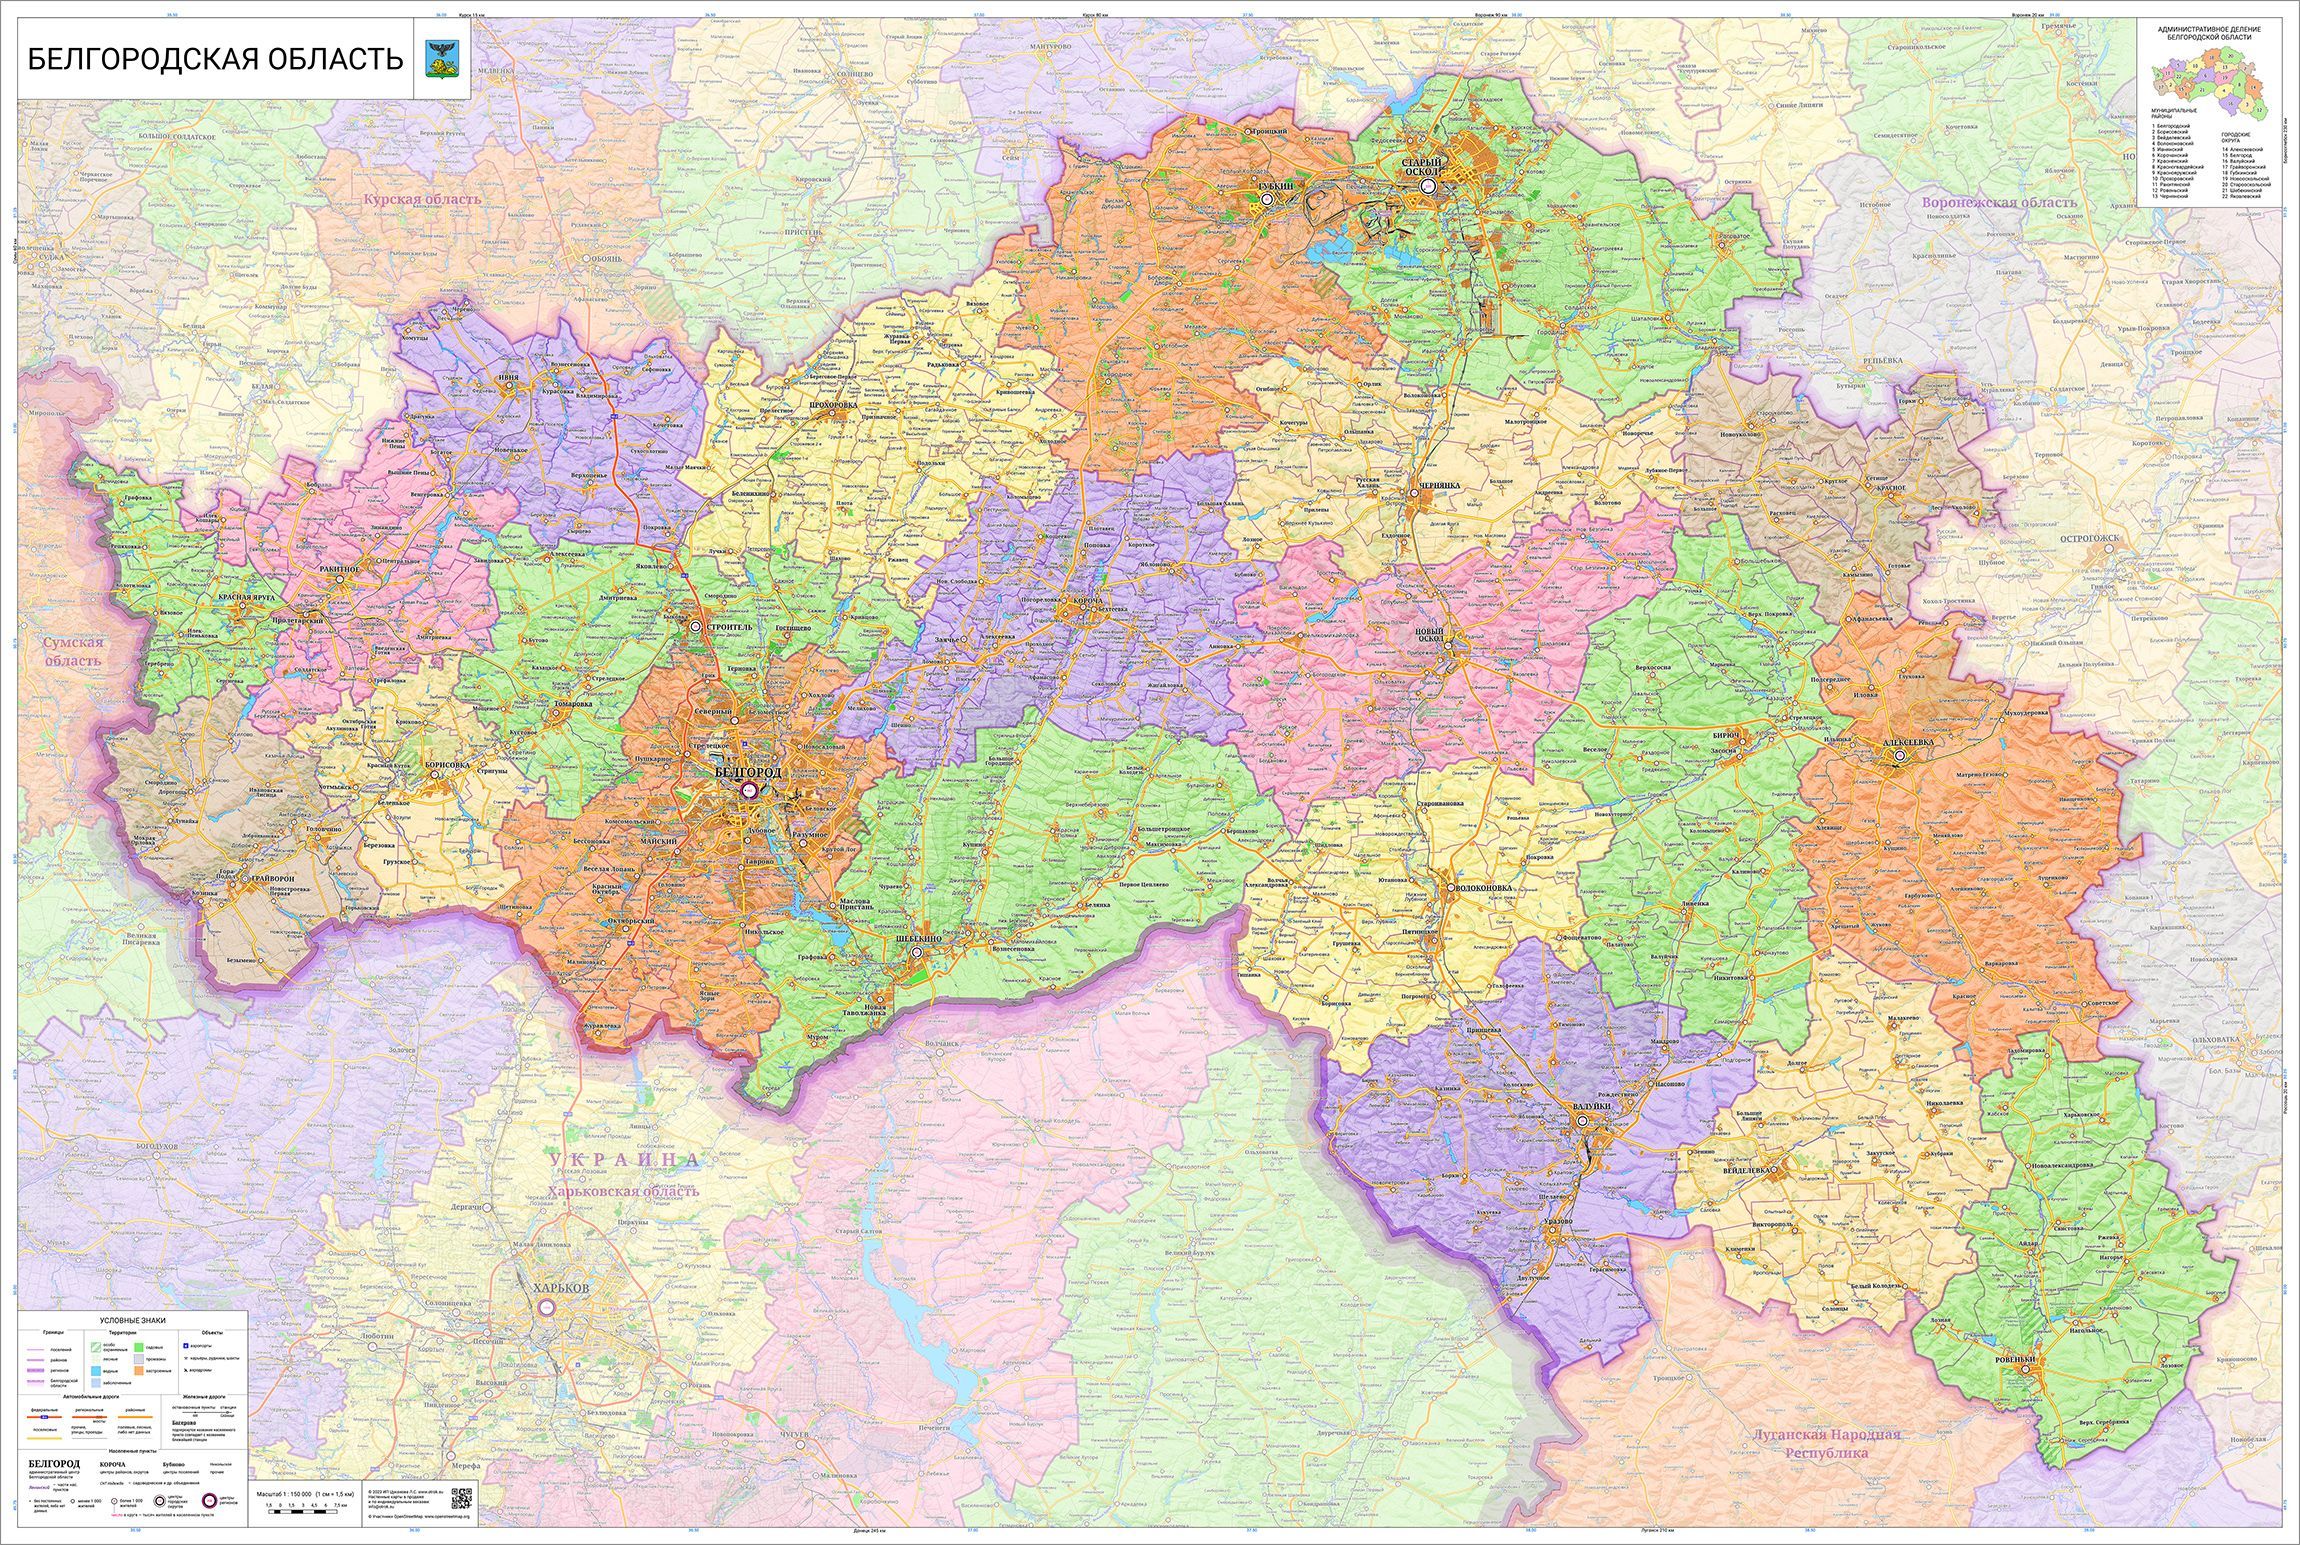Screen dimensions: 2300x1545
Task: Click '22 Яковлевский' in the inset list
Action: [x=2242, y=196]
